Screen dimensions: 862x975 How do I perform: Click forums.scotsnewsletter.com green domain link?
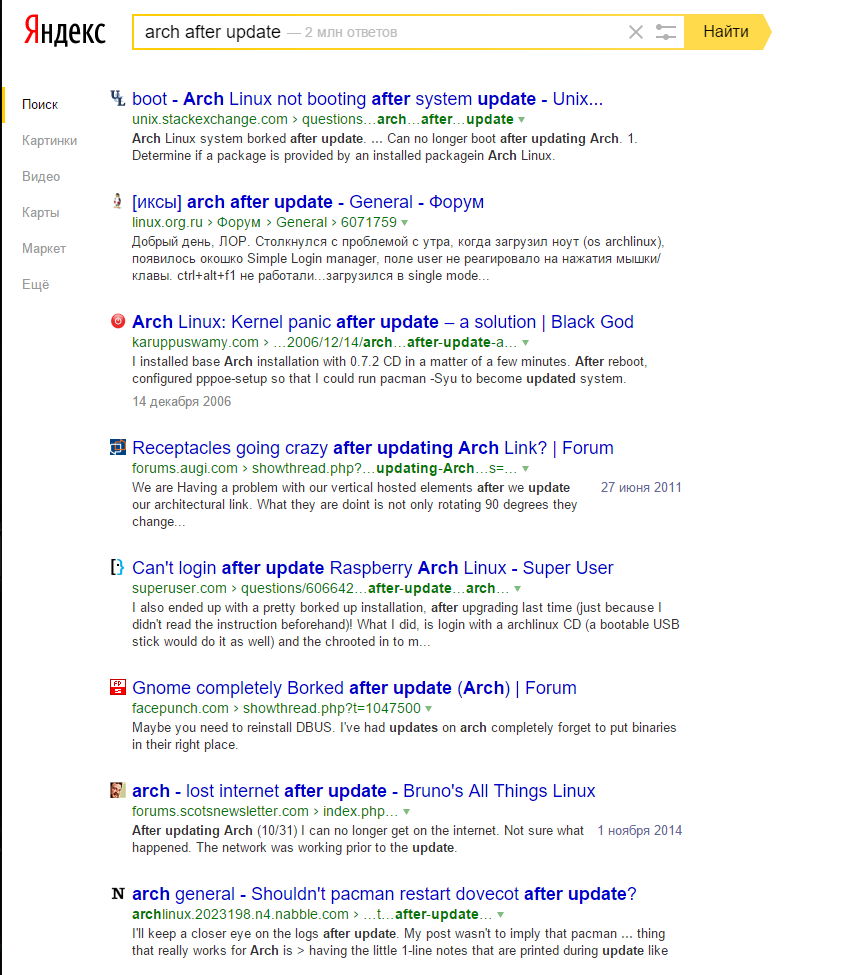pos(220,812)
